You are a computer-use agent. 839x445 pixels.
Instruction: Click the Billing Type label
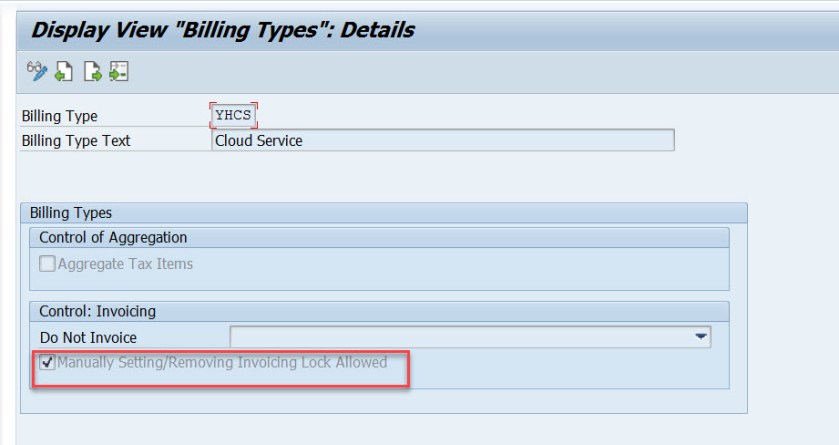[x=59, y=116]
